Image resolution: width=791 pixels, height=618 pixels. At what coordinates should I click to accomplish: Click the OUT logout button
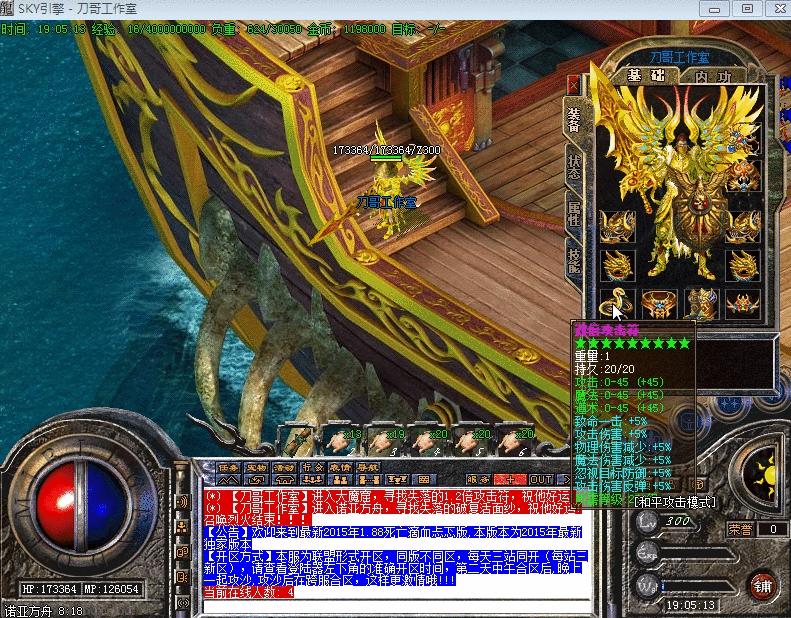[541, 479]
